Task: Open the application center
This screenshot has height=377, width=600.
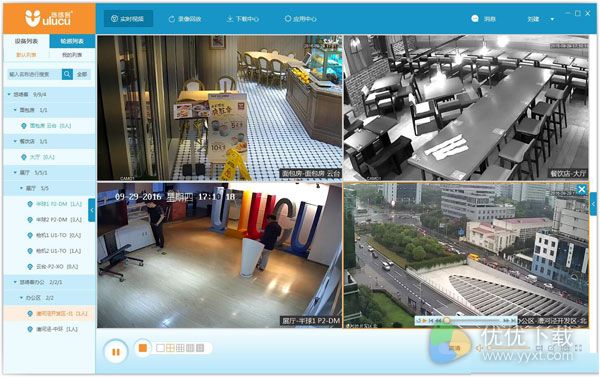Action: tap(300, 19)
